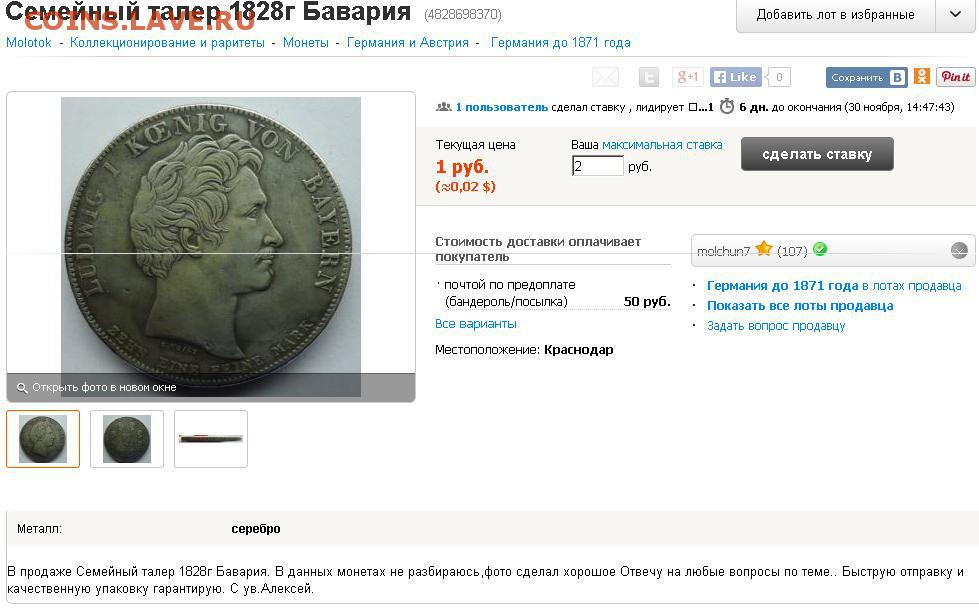
Task: Click the magnifier to open photo in new window
Action: coord(22,388)
